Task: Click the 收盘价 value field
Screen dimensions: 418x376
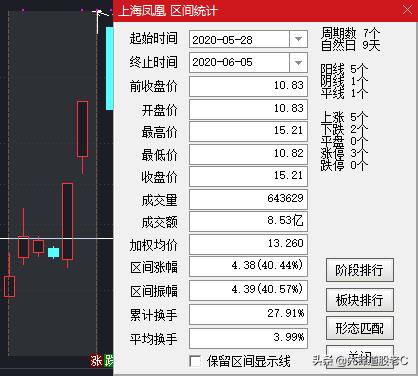Action: point(248,176)
